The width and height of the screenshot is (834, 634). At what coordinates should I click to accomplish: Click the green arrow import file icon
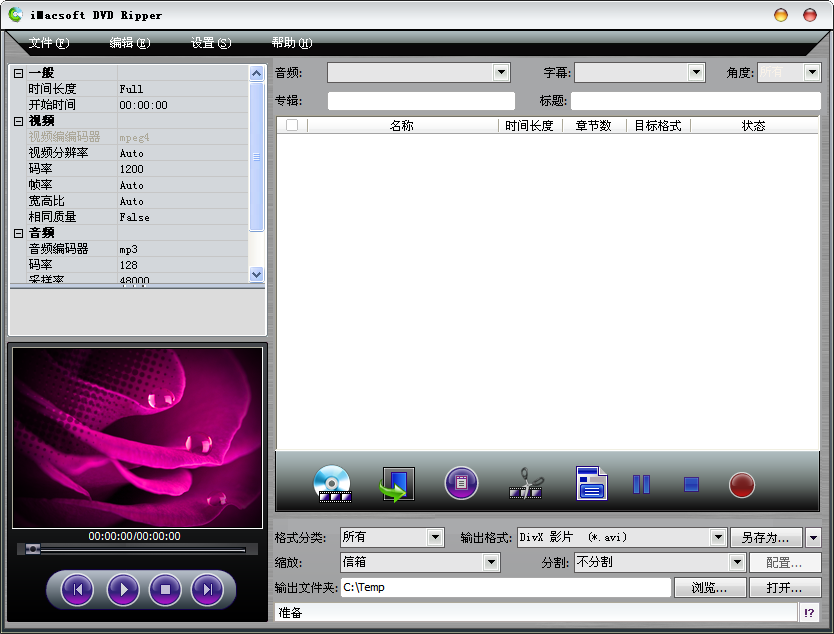(x=397, y=484)
